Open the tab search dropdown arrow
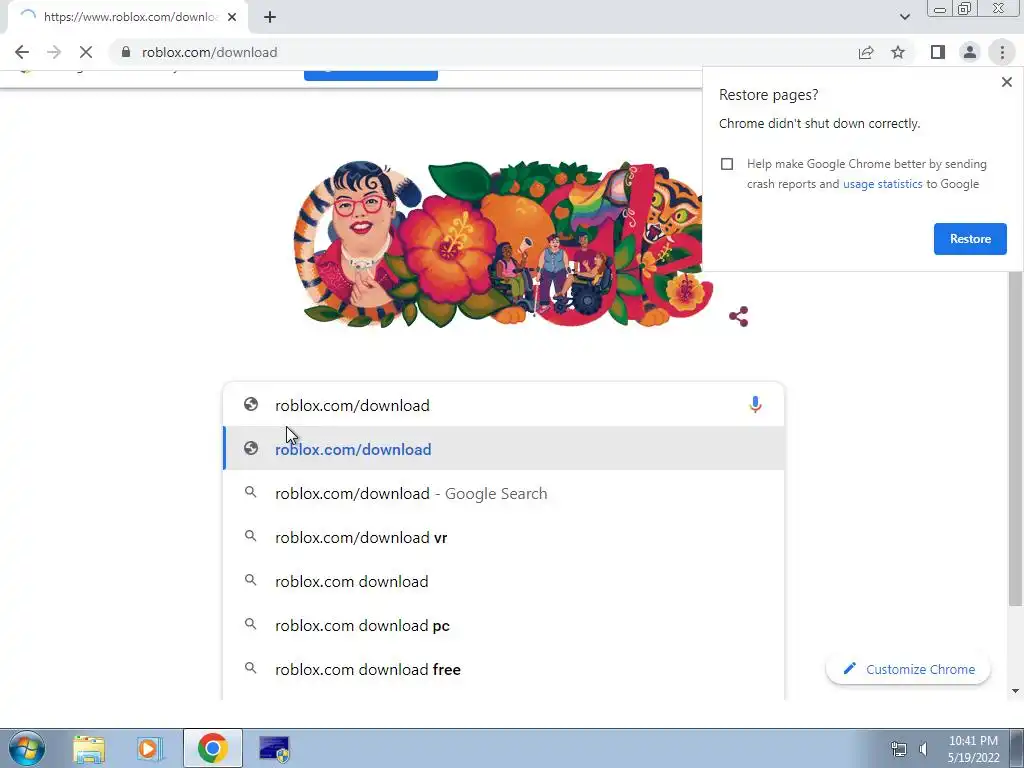1024x768 pixels. point(904,17)
